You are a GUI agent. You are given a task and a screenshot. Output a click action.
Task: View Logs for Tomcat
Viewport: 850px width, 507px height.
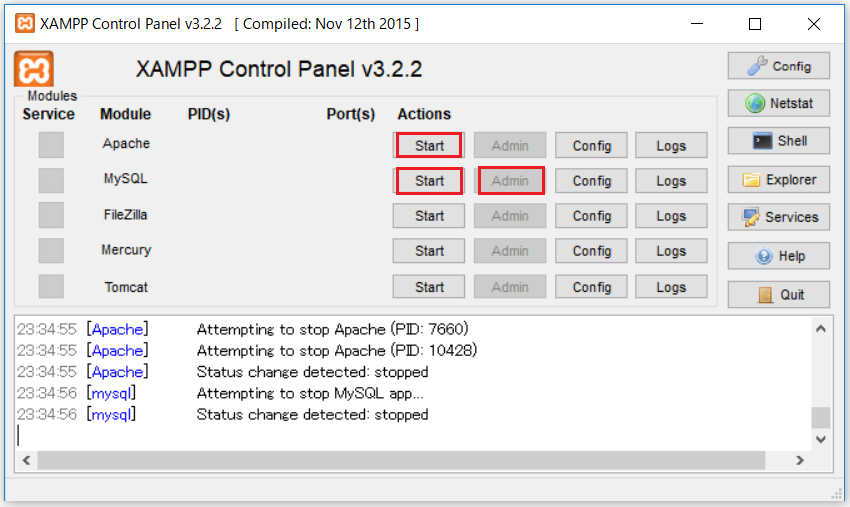click(671, 287)
